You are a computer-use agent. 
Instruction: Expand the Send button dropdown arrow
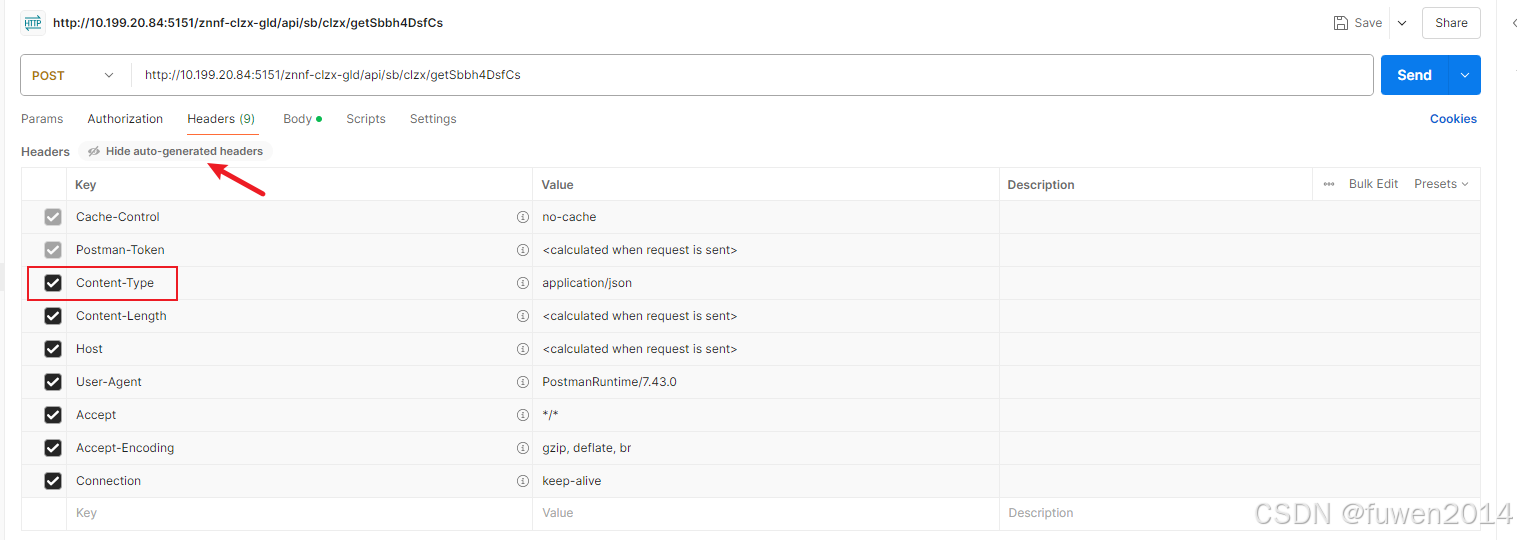(1465, 75)
